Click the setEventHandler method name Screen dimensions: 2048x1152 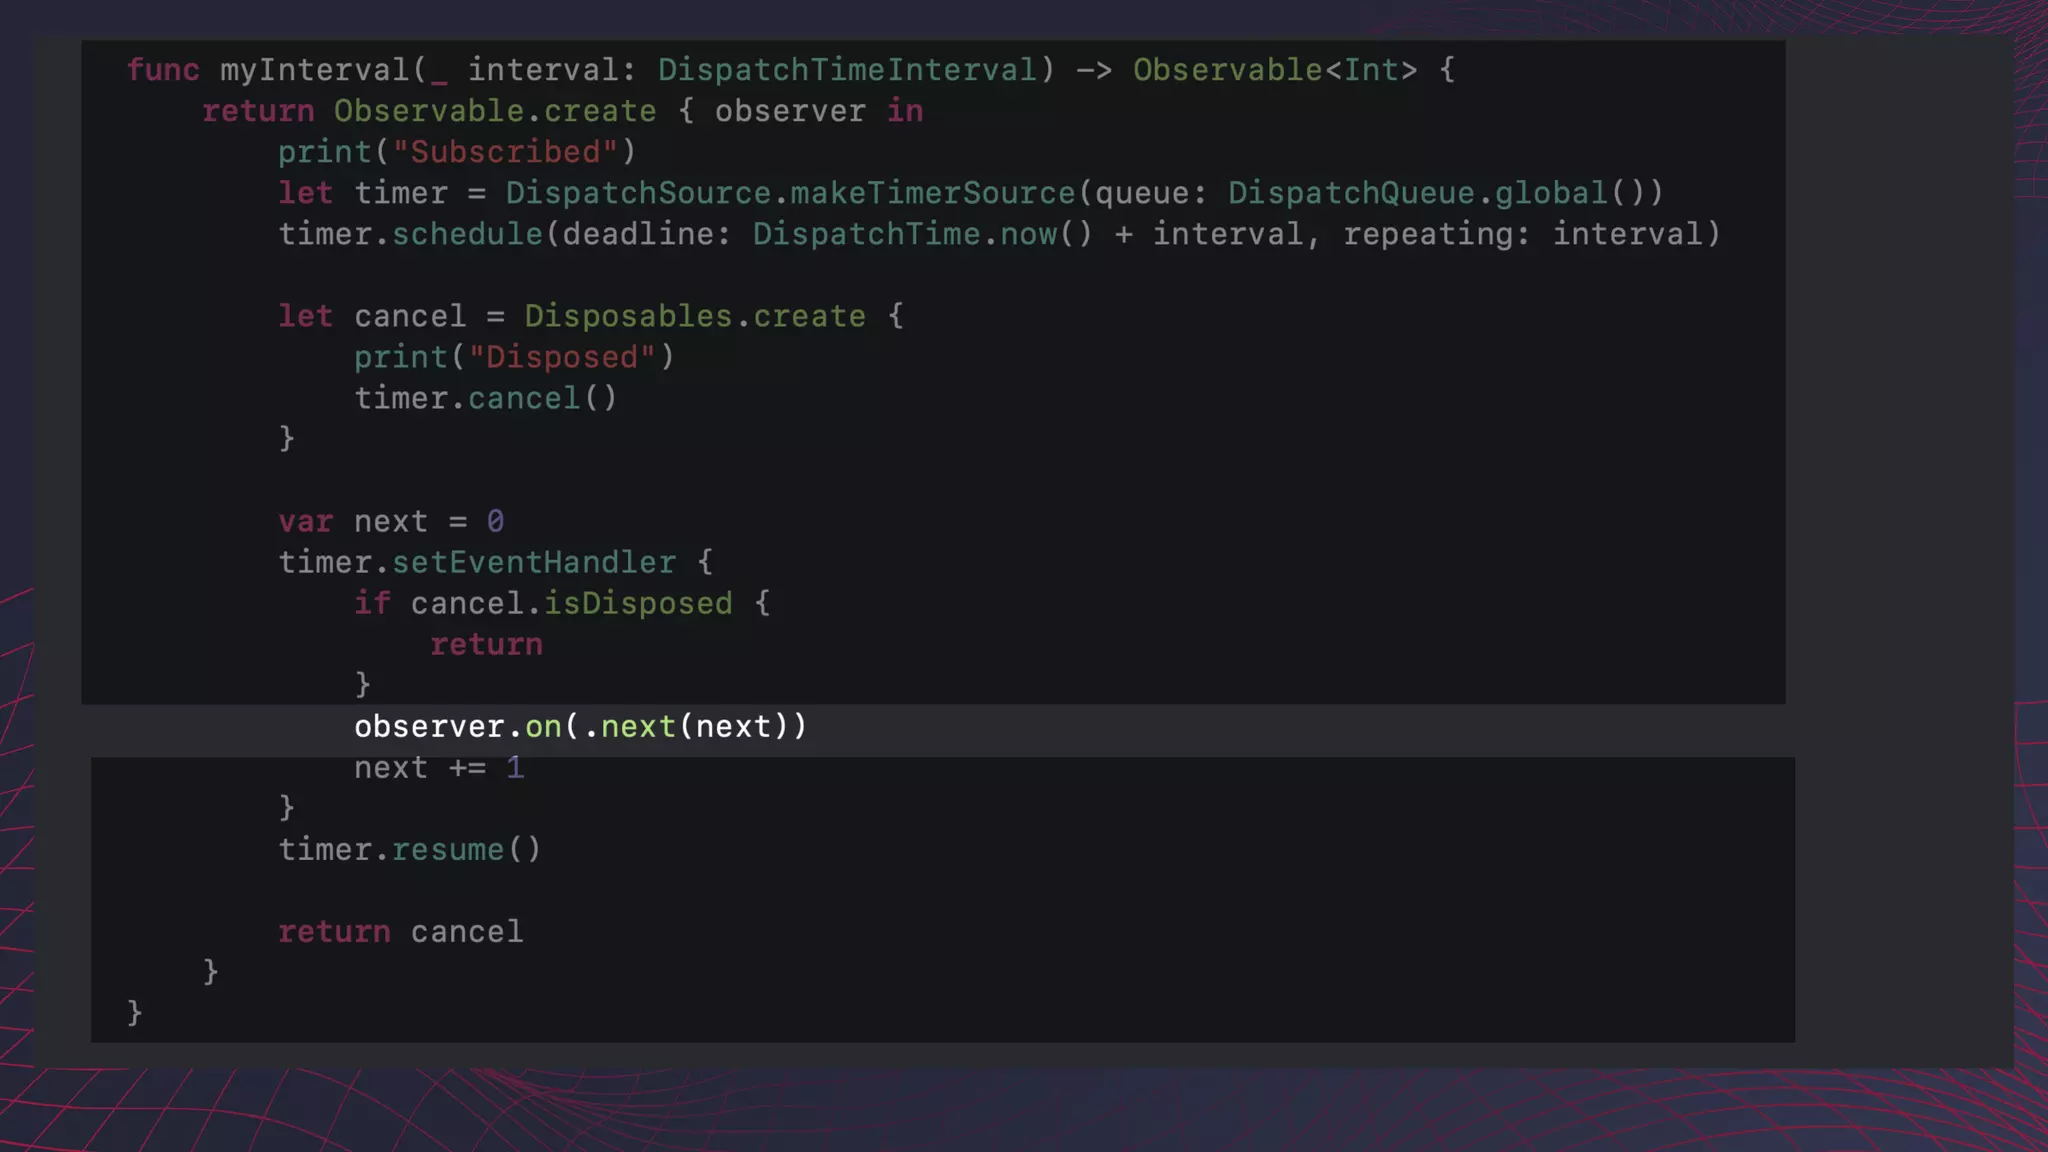coord(533,562)
